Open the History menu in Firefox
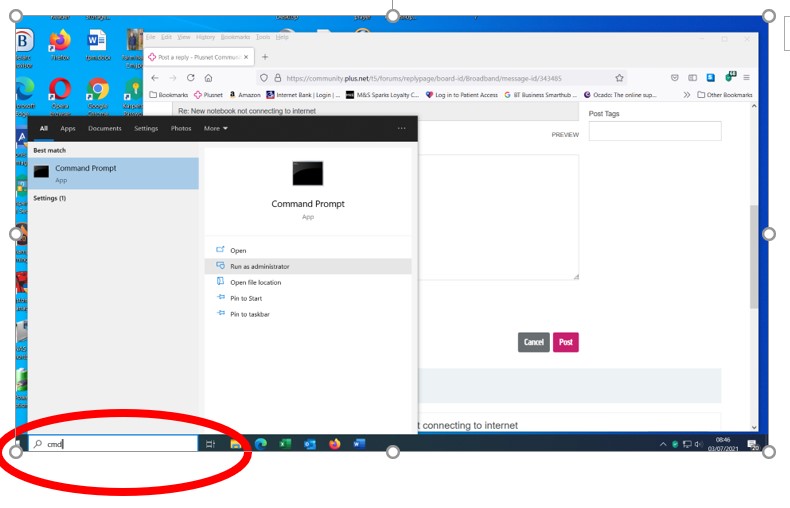 [205, 37]
